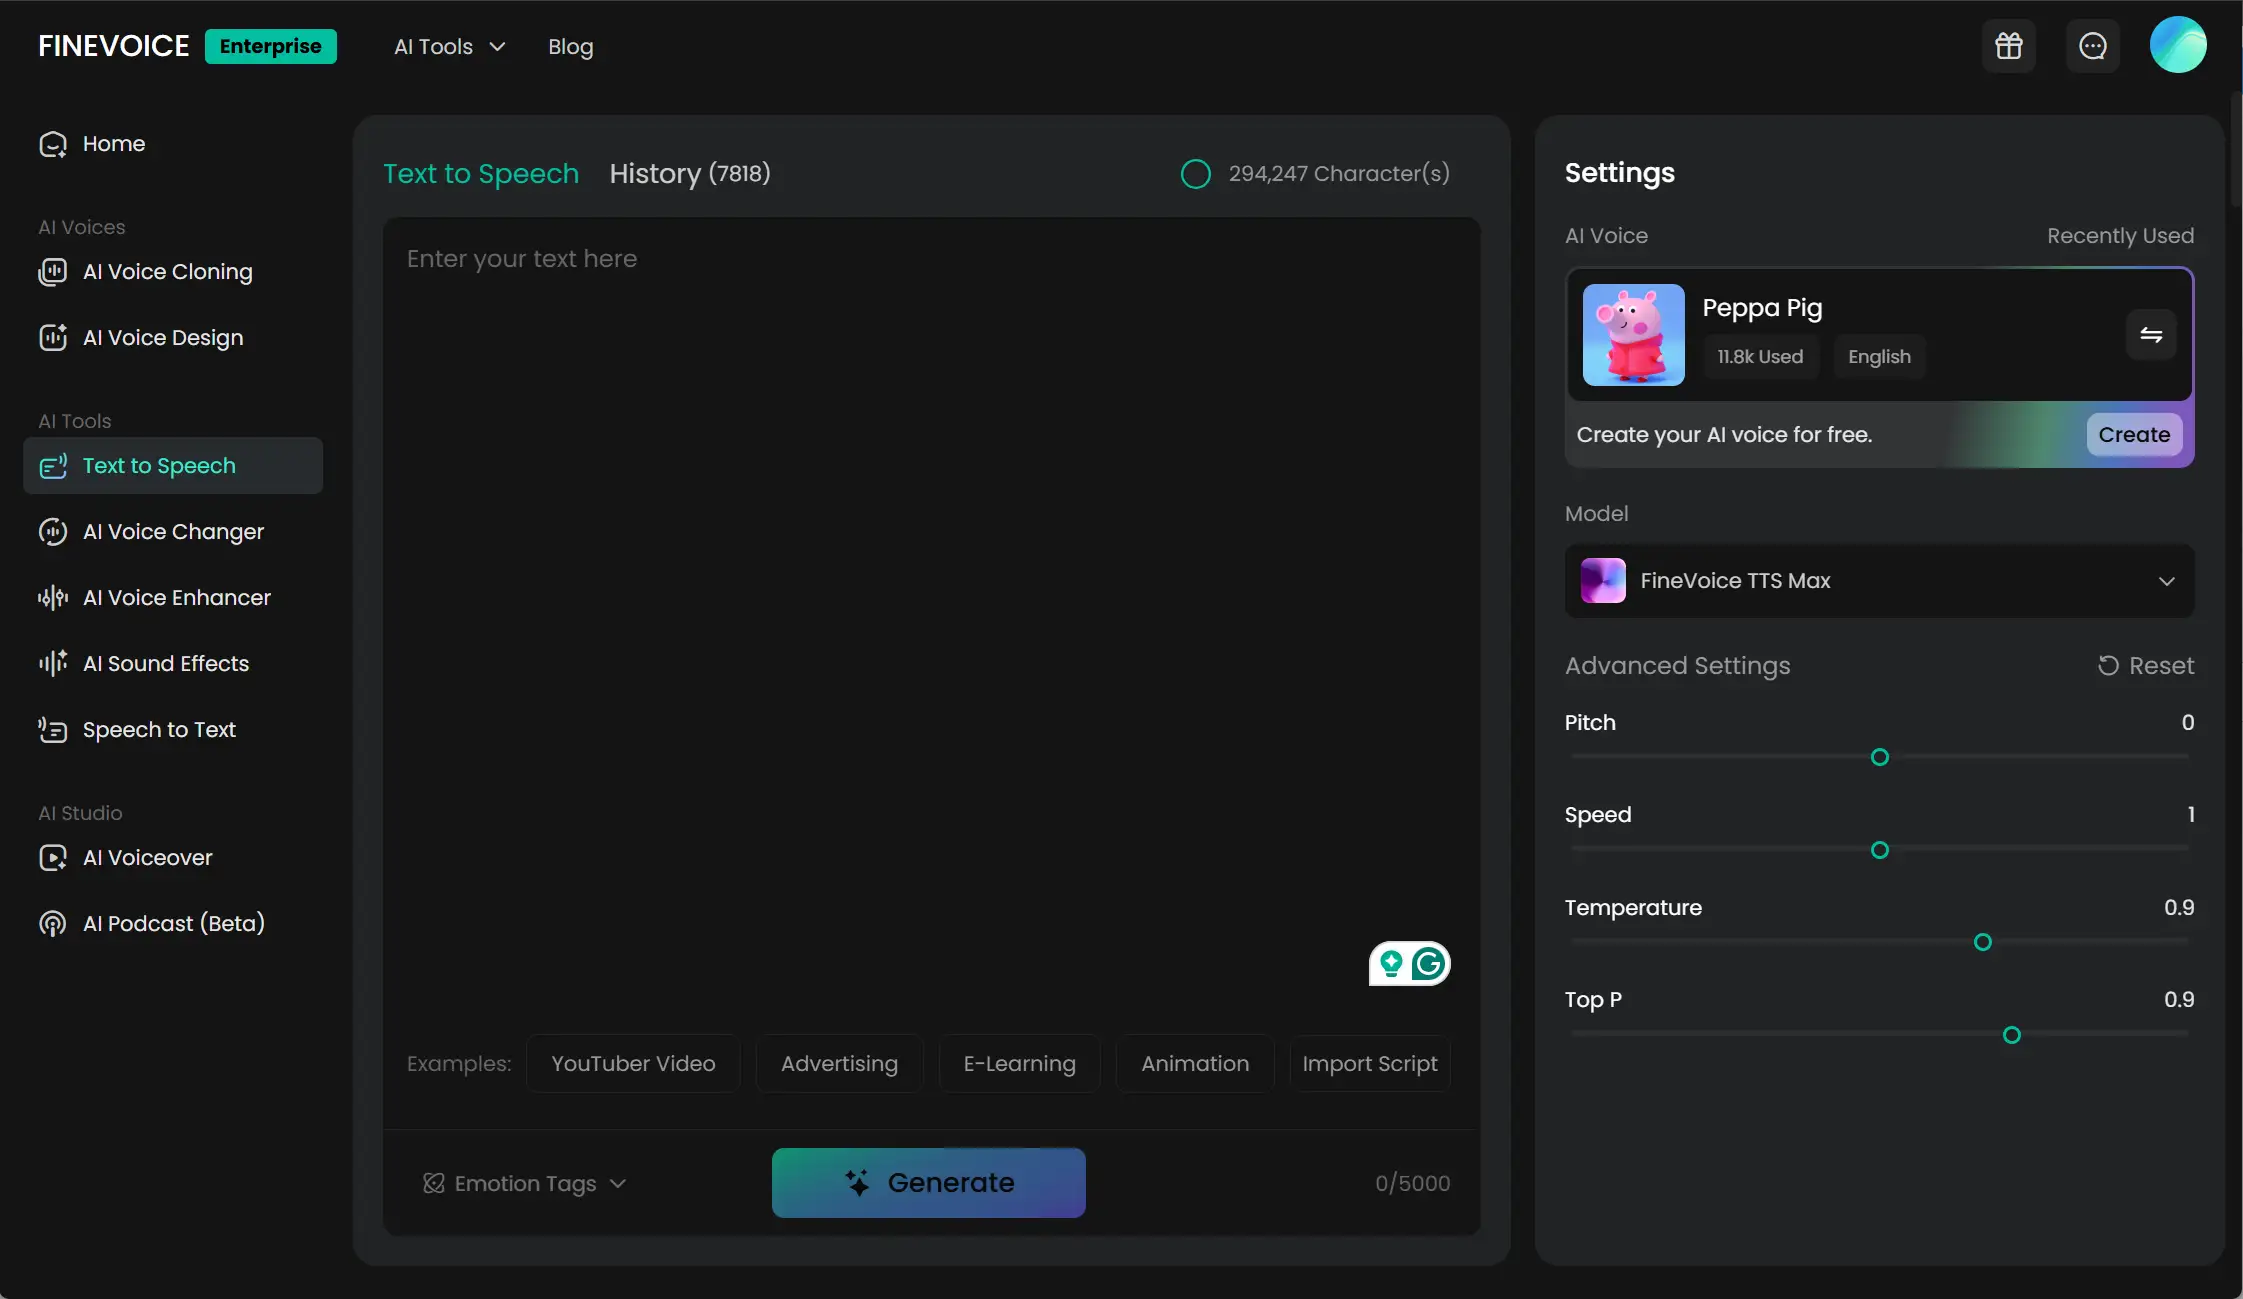
Task: Click the gift box icon in header
Action: (x=2008, y=46)
